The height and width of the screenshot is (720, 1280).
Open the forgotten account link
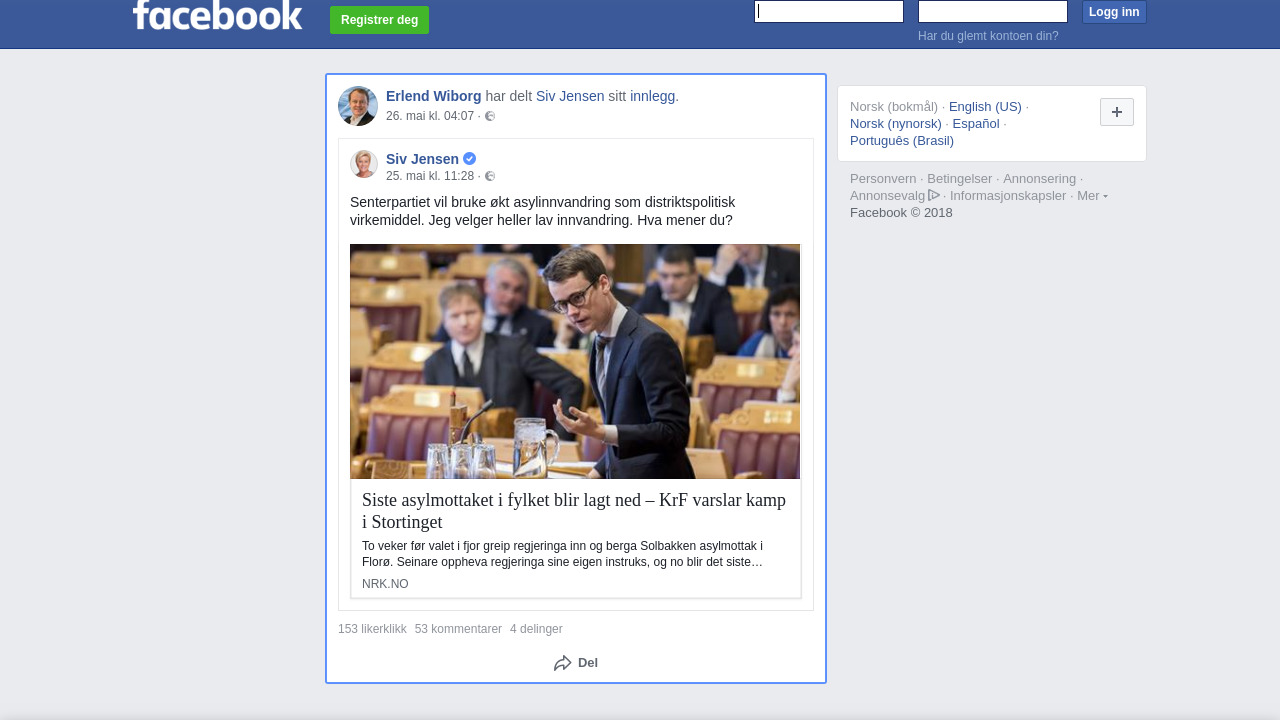pyautogui.click(x=988, y=36)
